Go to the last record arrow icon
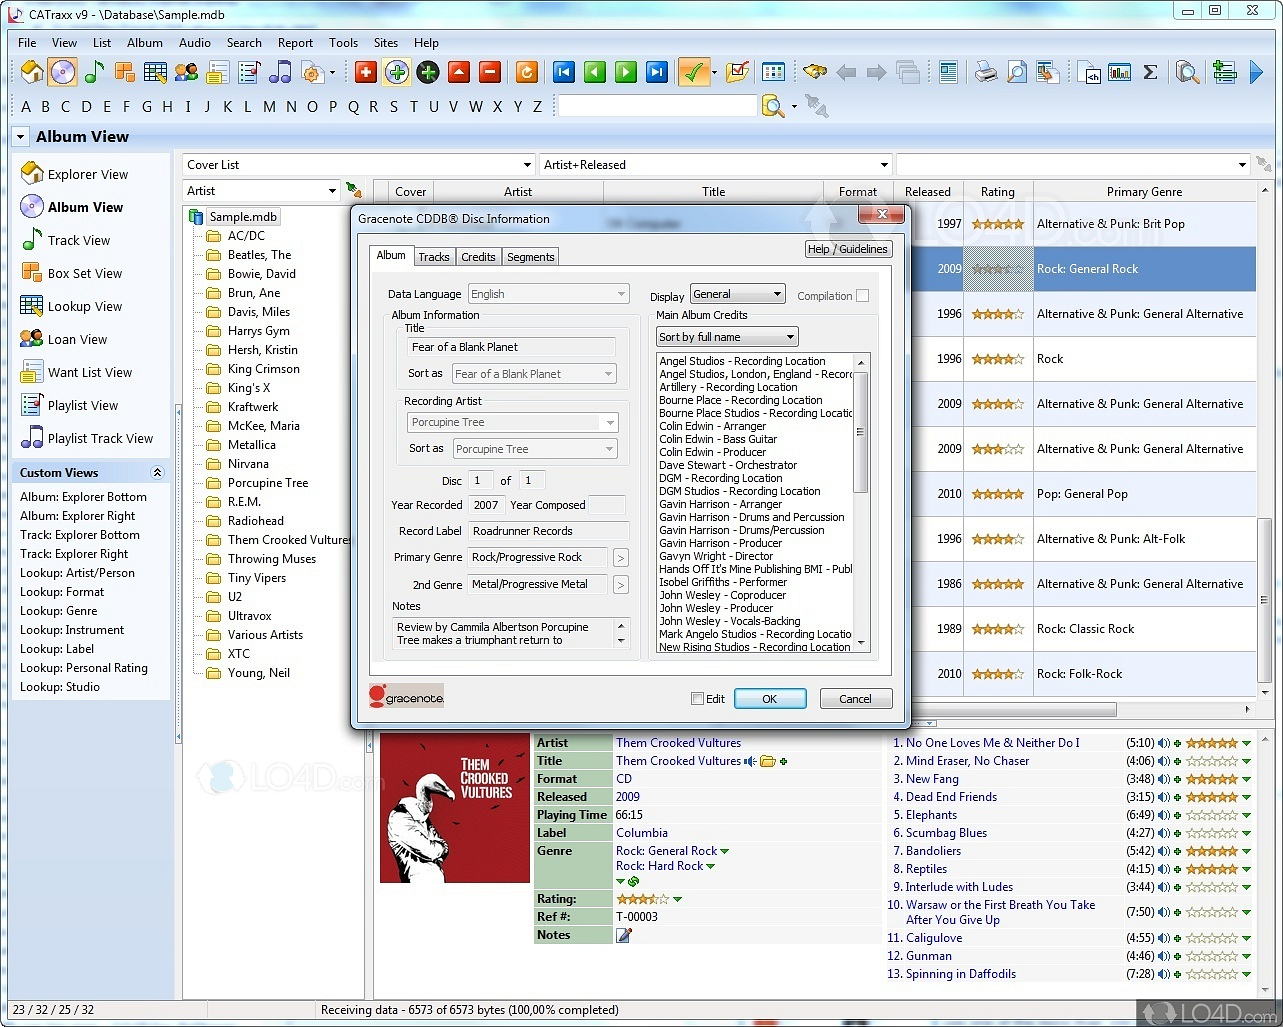 656,72
